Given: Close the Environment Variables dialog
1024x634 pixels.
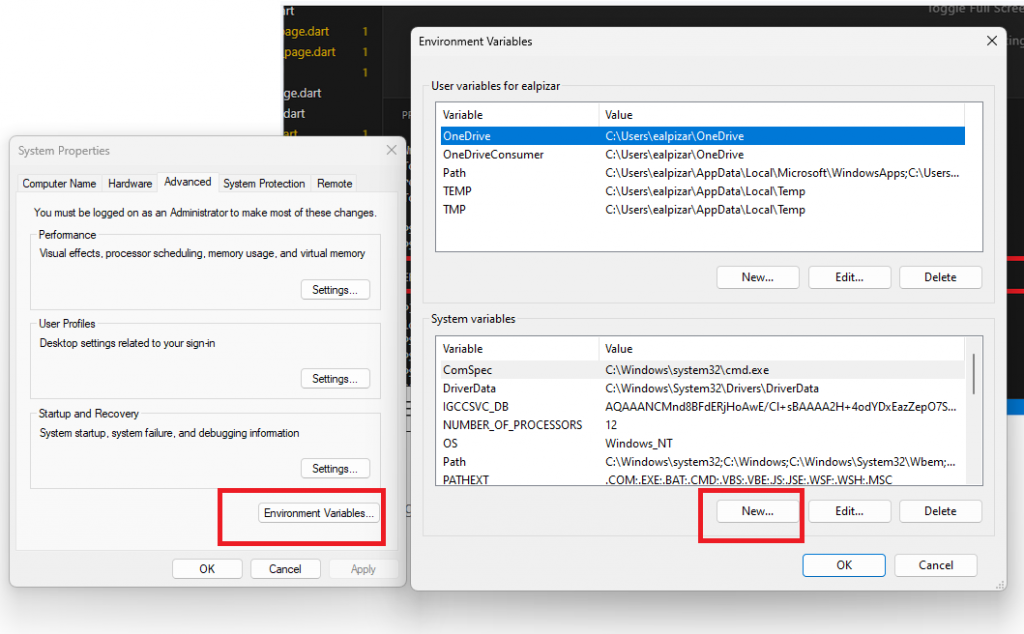Looking at the screenshot, I should click(991, 41).
